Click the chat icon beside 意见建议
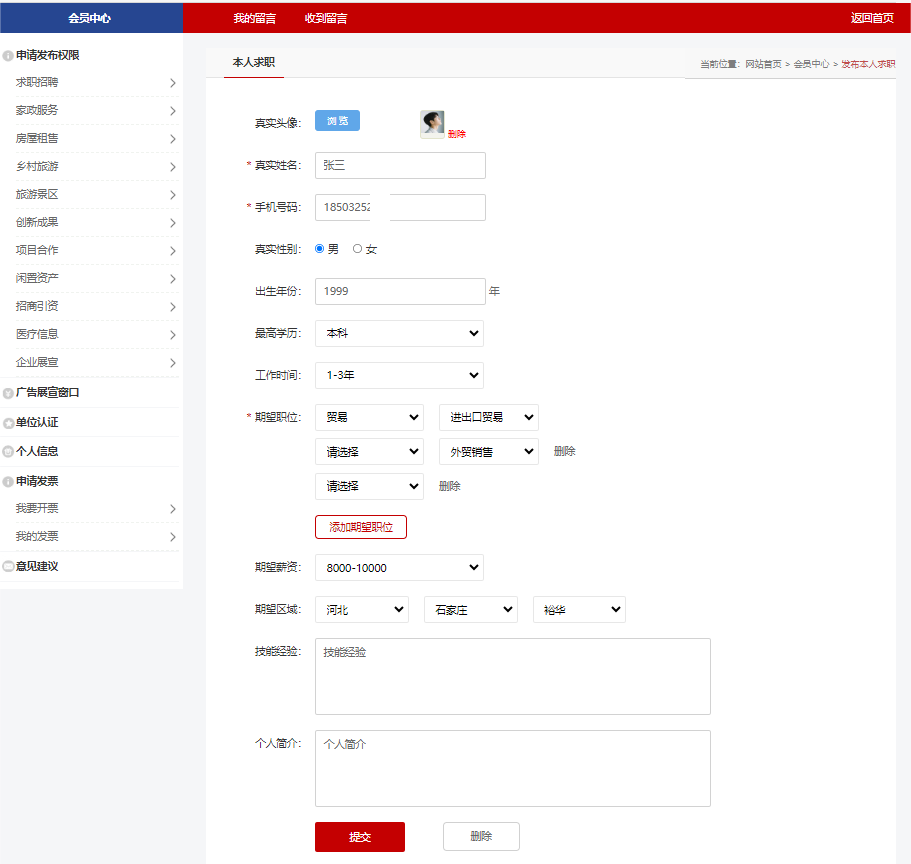Viewport: 911px width, 864px height. [8, 566]
